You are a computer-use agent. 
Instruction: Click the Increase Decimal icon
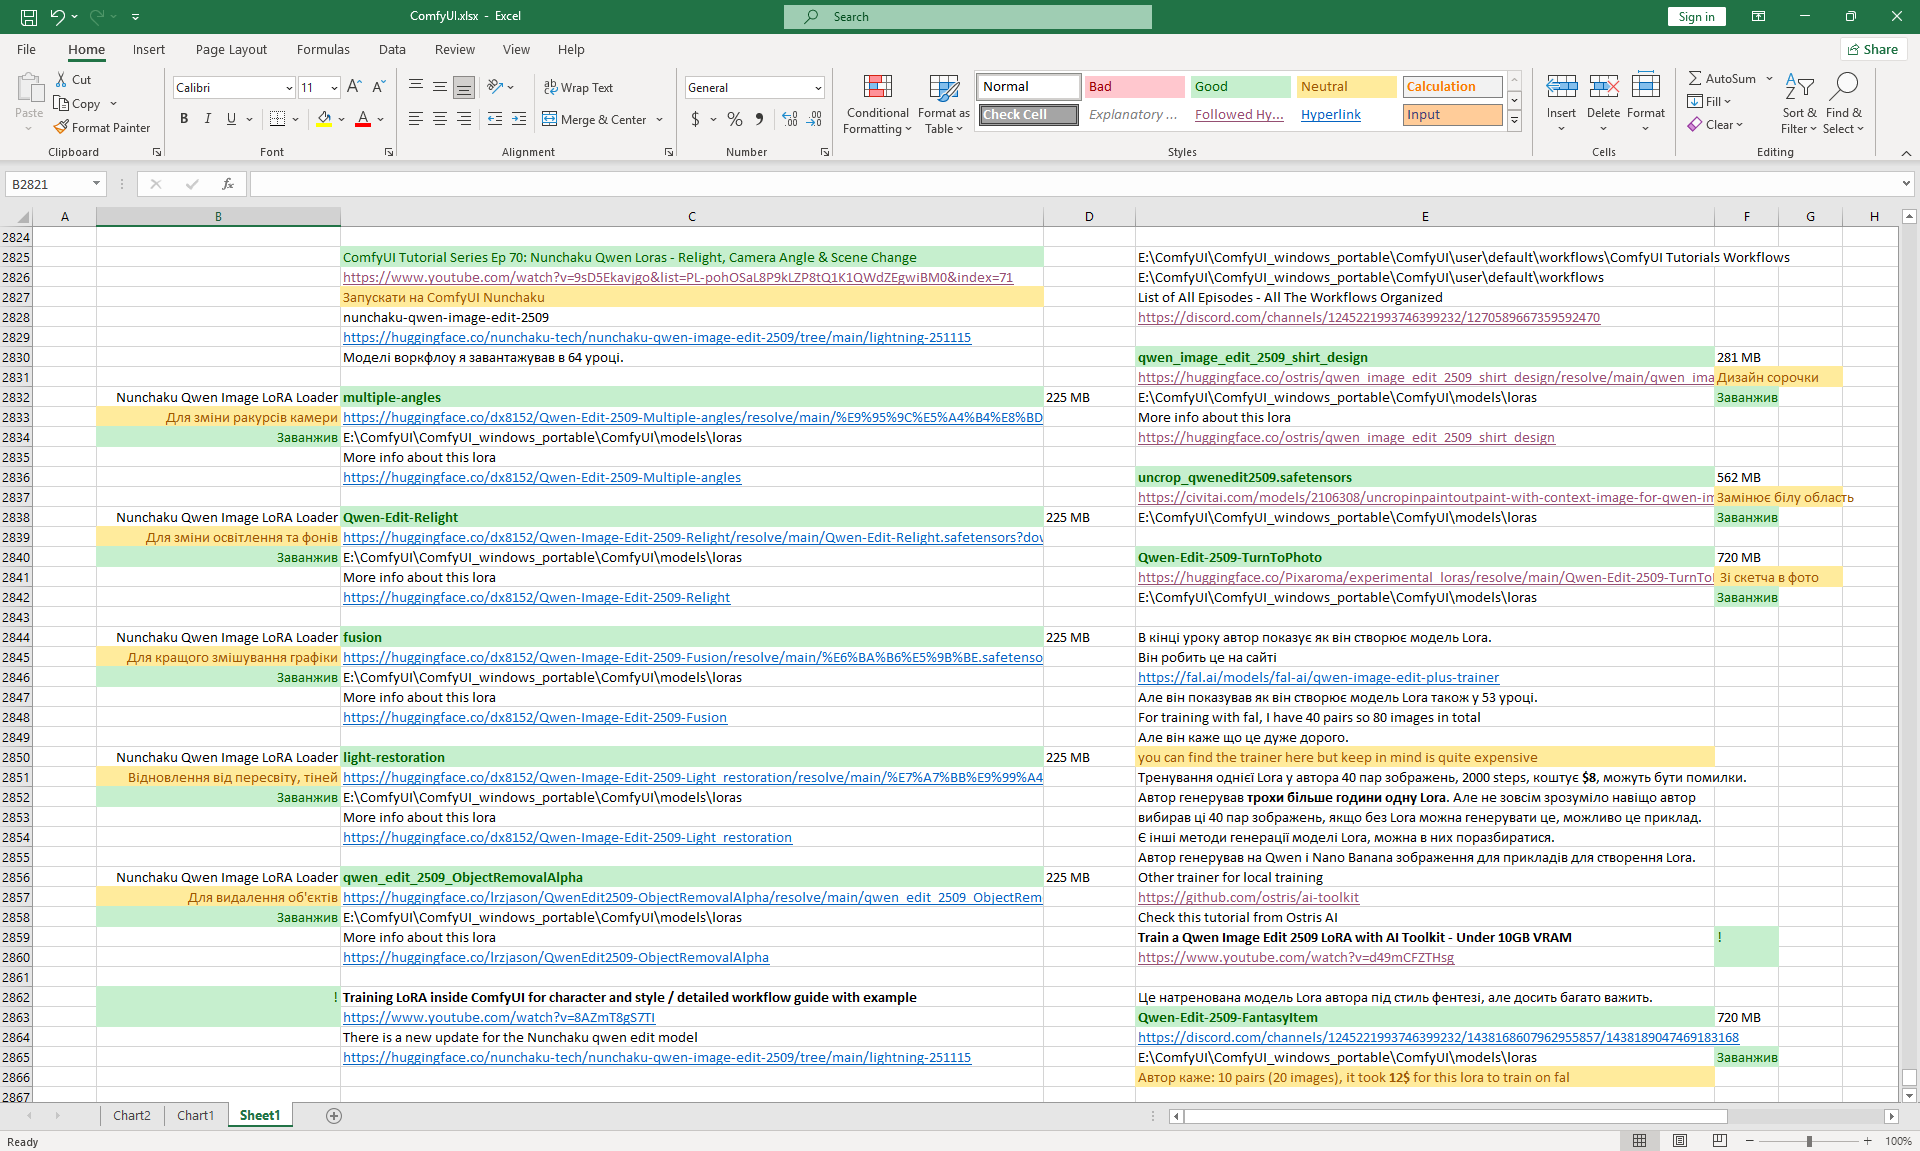point(790,119)
